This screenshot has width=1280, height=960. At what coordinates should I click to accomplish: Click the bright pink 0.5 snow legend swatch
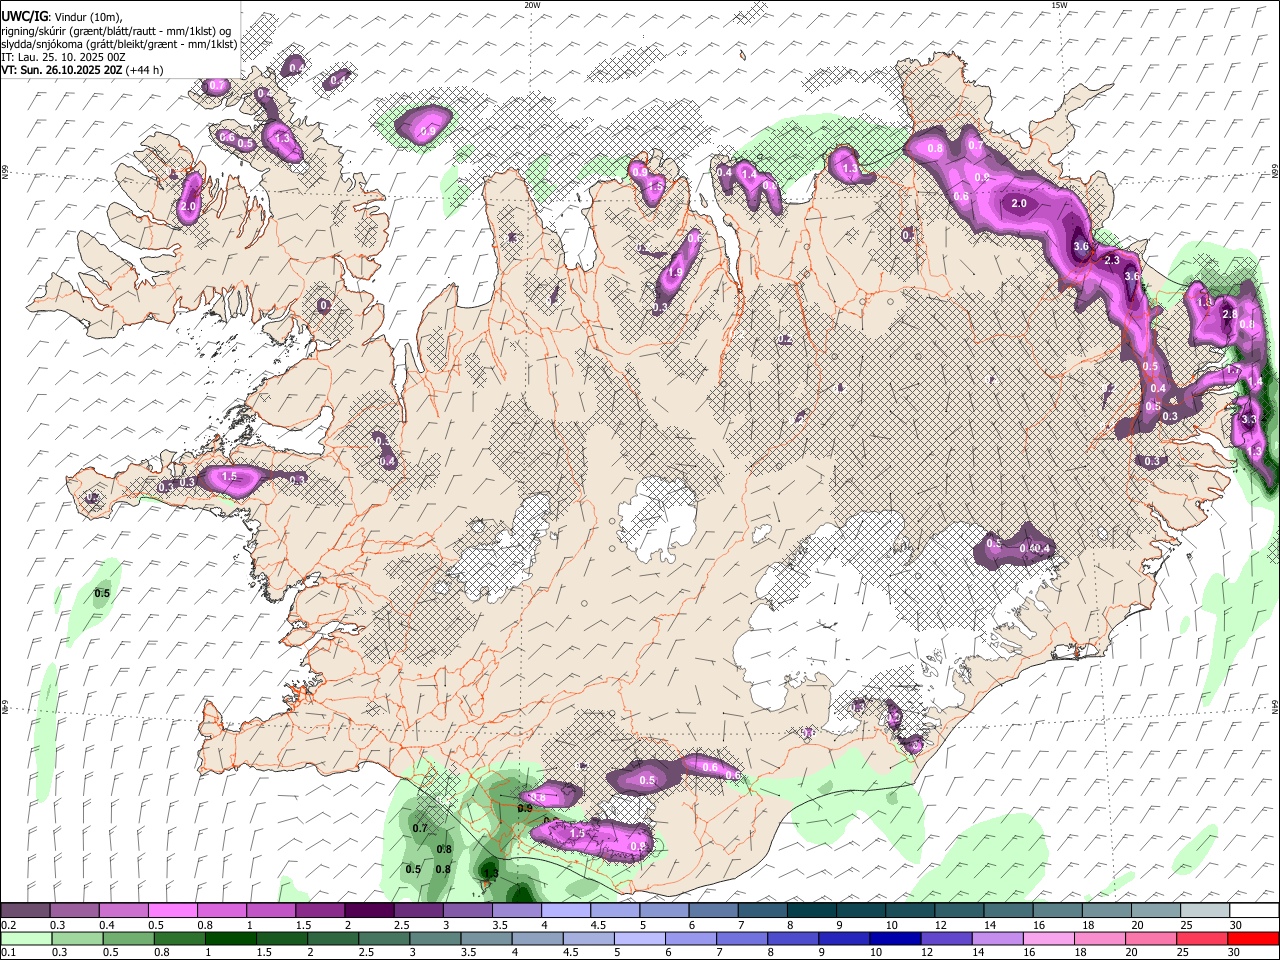[172, 910]
